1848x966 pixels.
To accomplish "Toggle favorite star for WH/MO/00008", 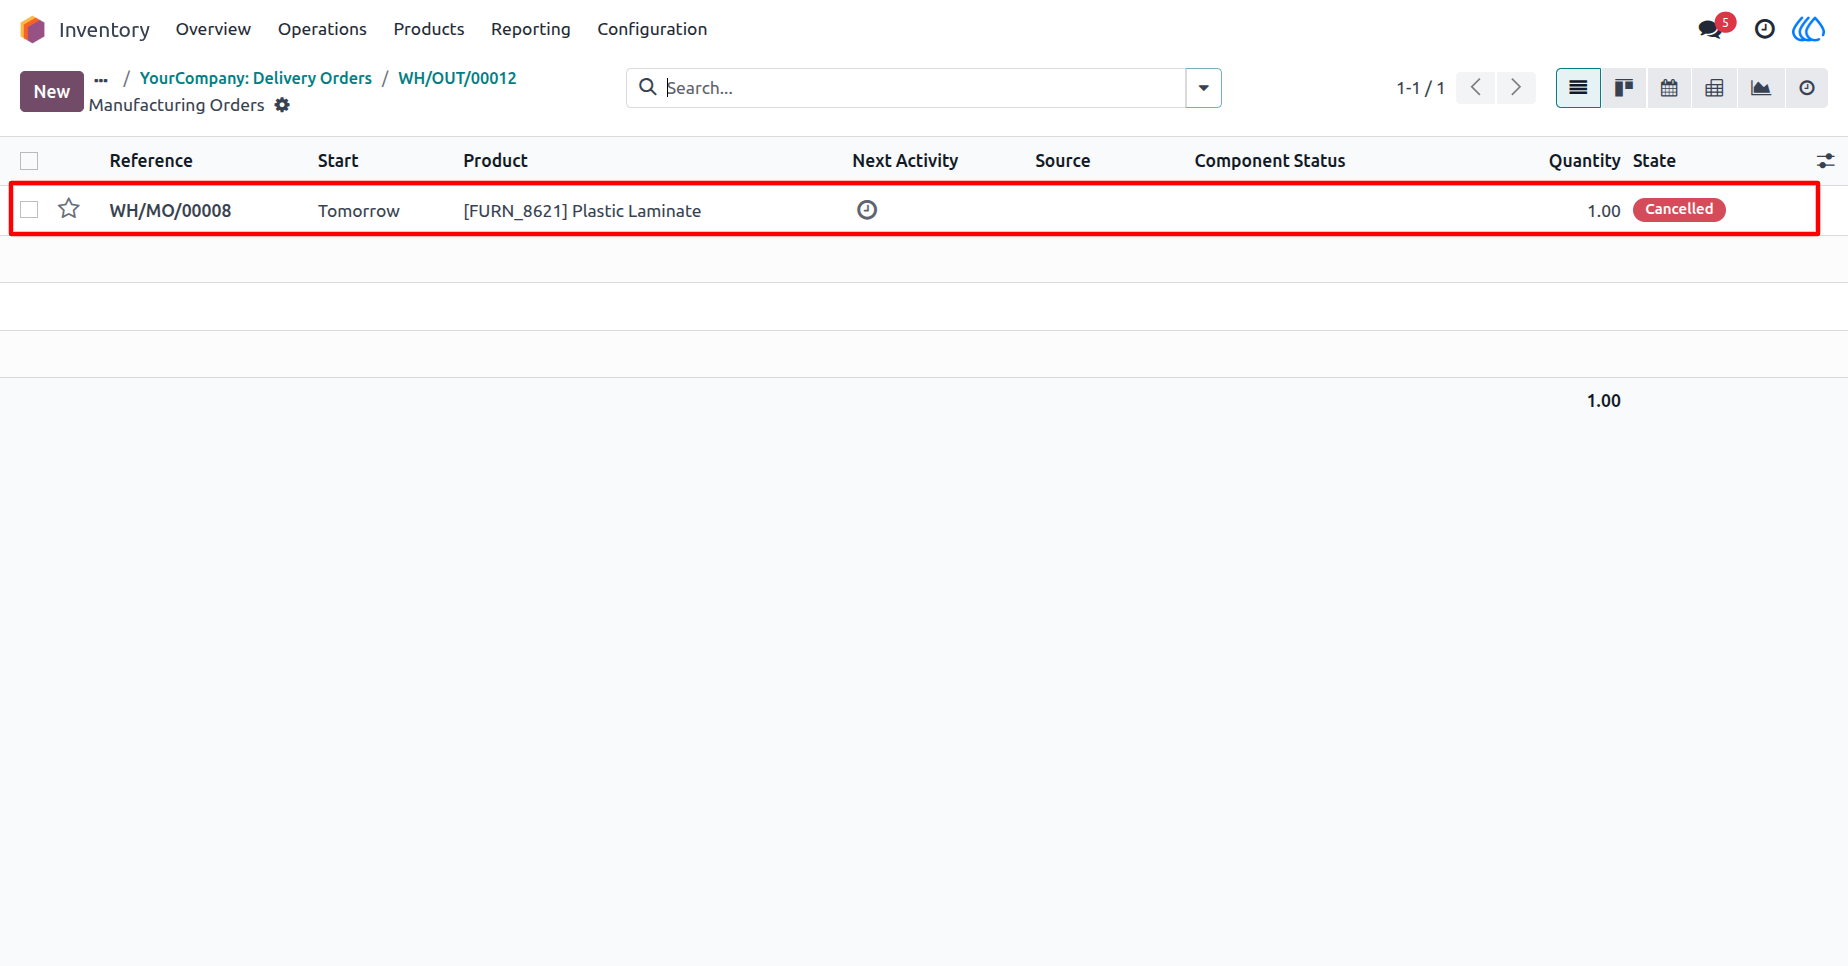I will tap(69, 209).
